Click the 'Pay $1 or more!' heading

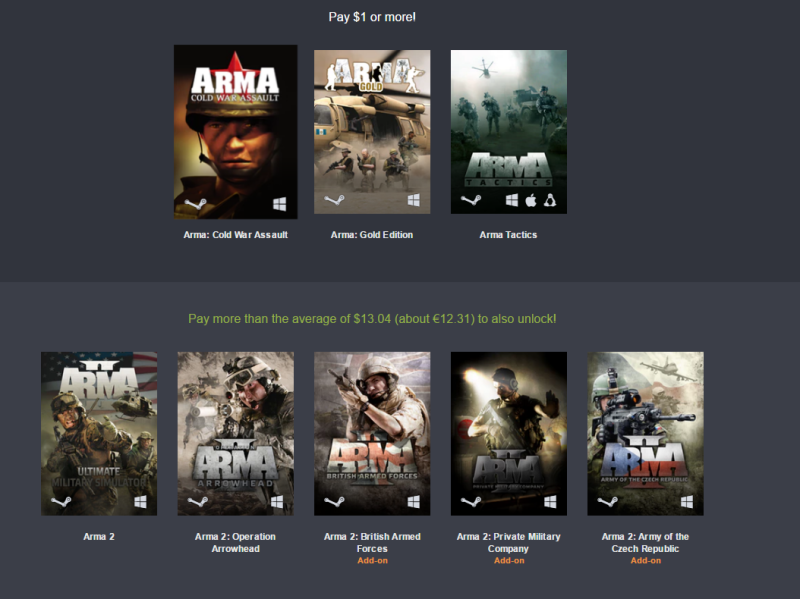(372, 17)
